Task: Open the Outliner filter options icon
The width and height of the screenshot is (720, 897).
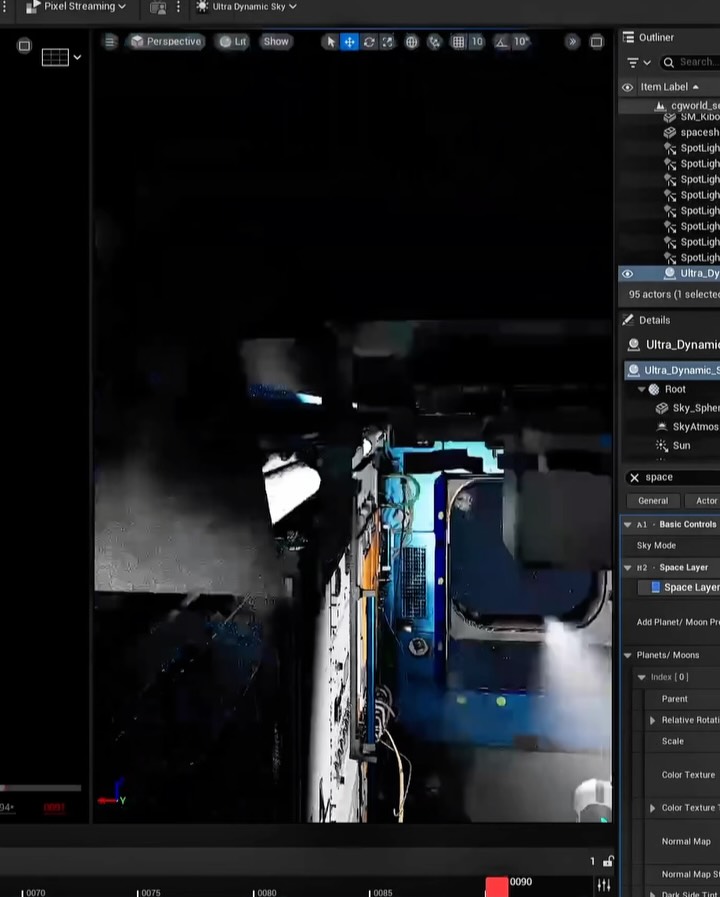Action: coord(632,62)
